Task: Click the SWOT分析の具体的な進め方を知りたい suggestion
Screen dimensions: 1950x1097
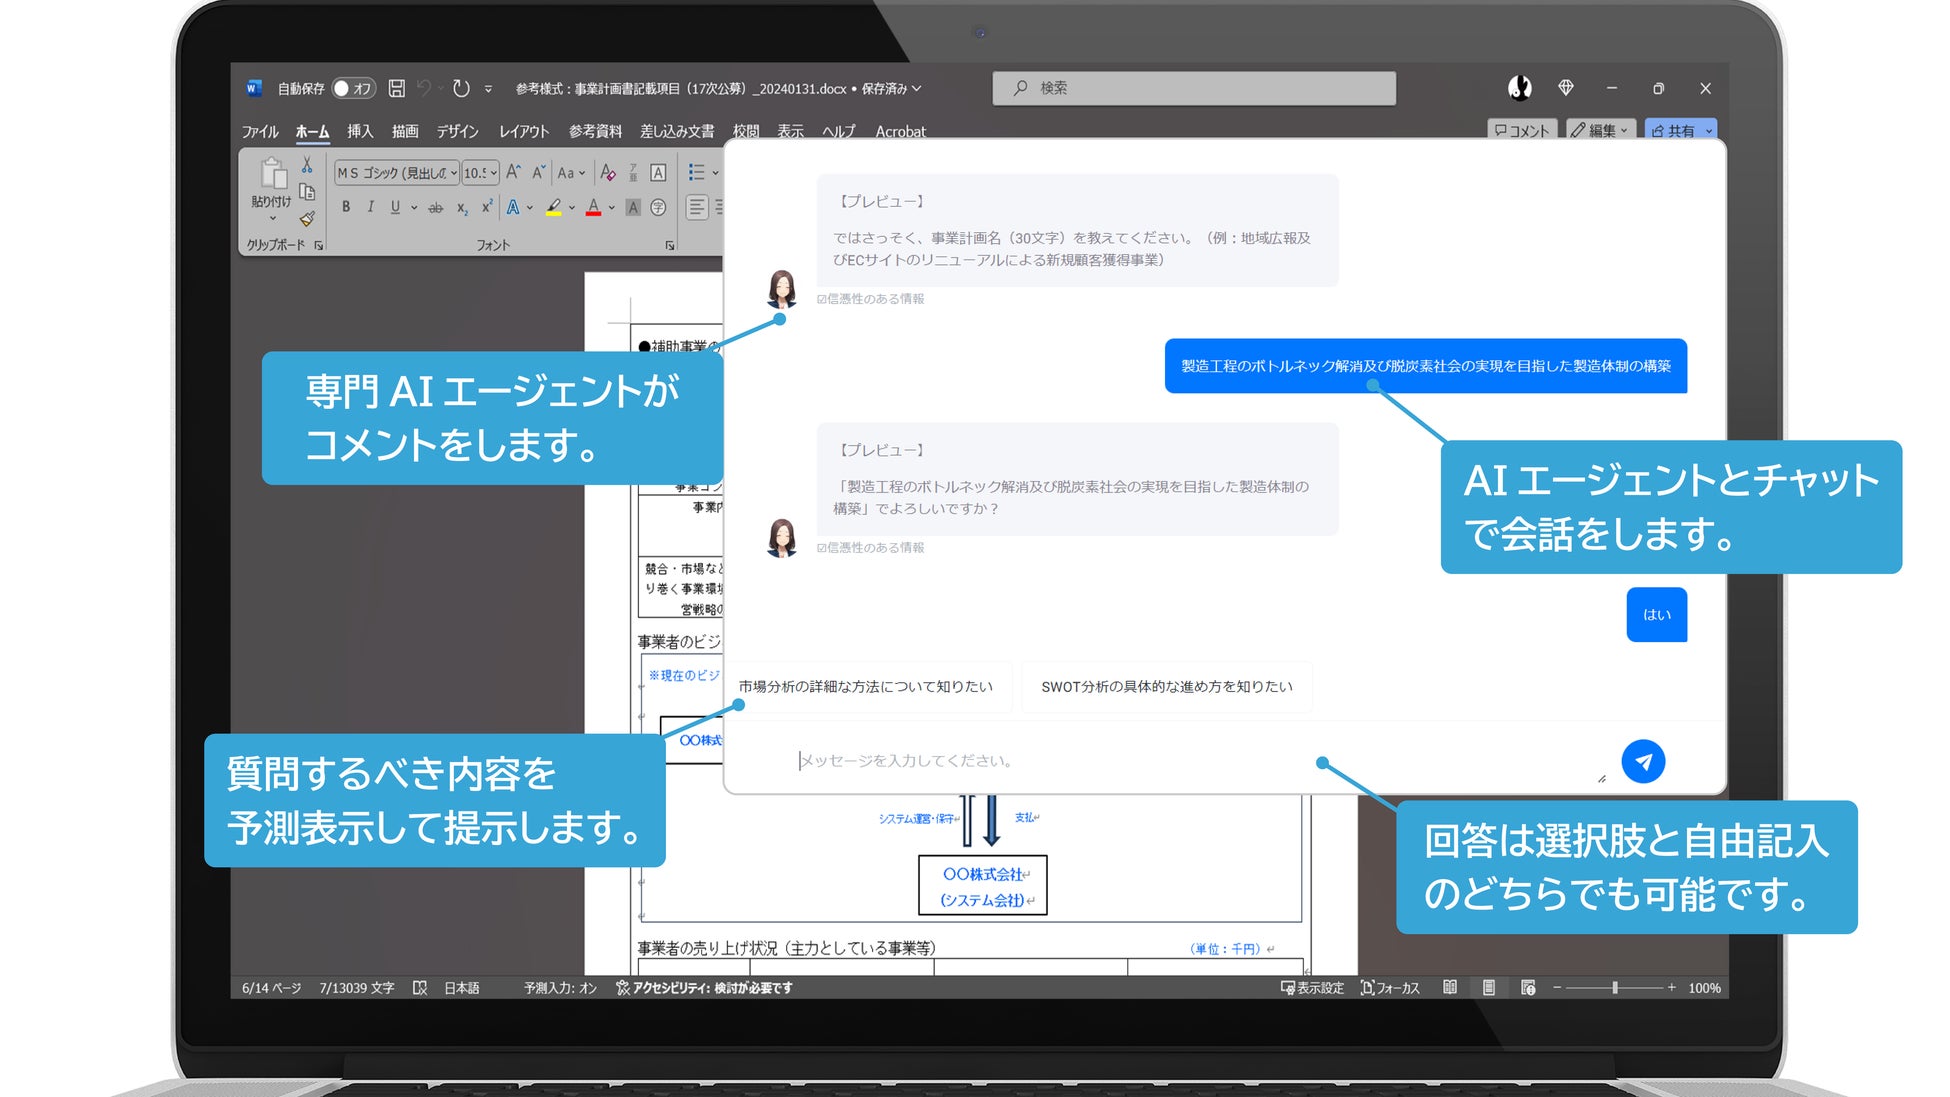Action: (1166, 687)
